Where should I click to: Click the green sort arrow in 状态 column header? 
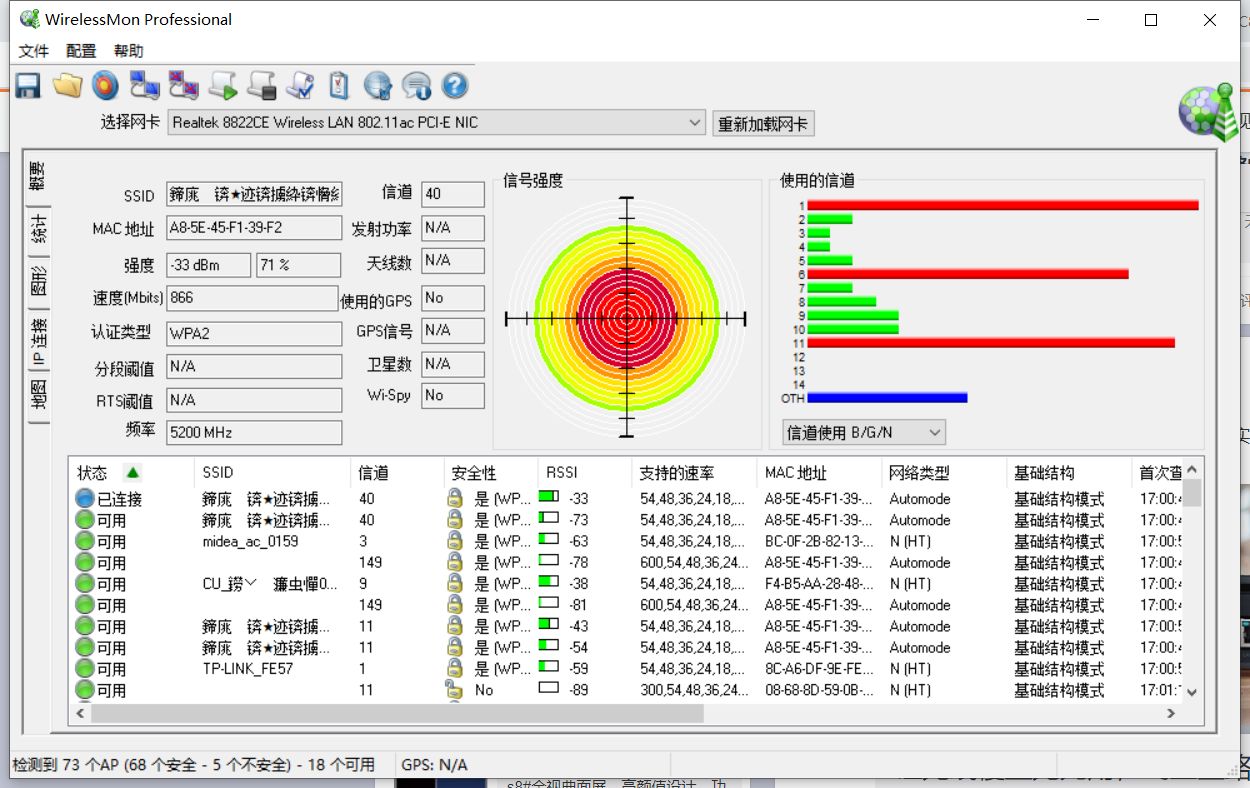[132, 473]
